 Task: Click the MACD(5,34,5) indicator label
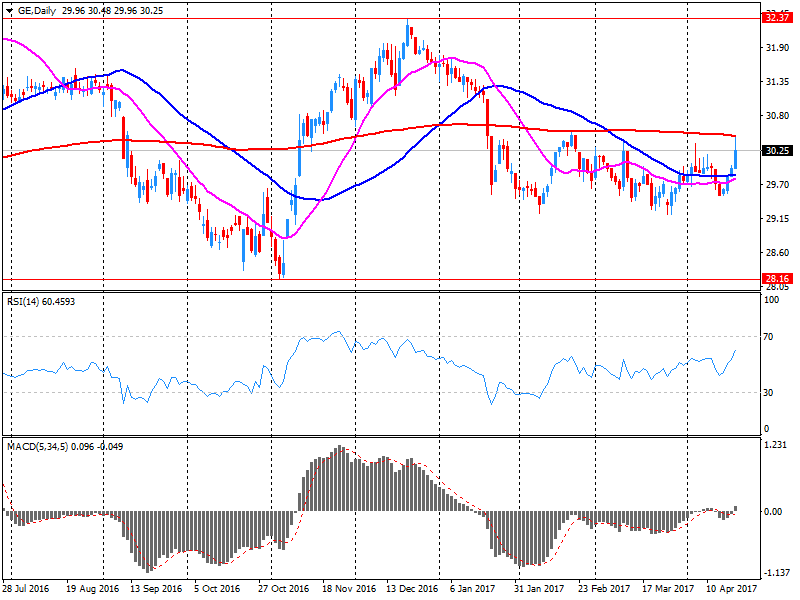[38, 445]
